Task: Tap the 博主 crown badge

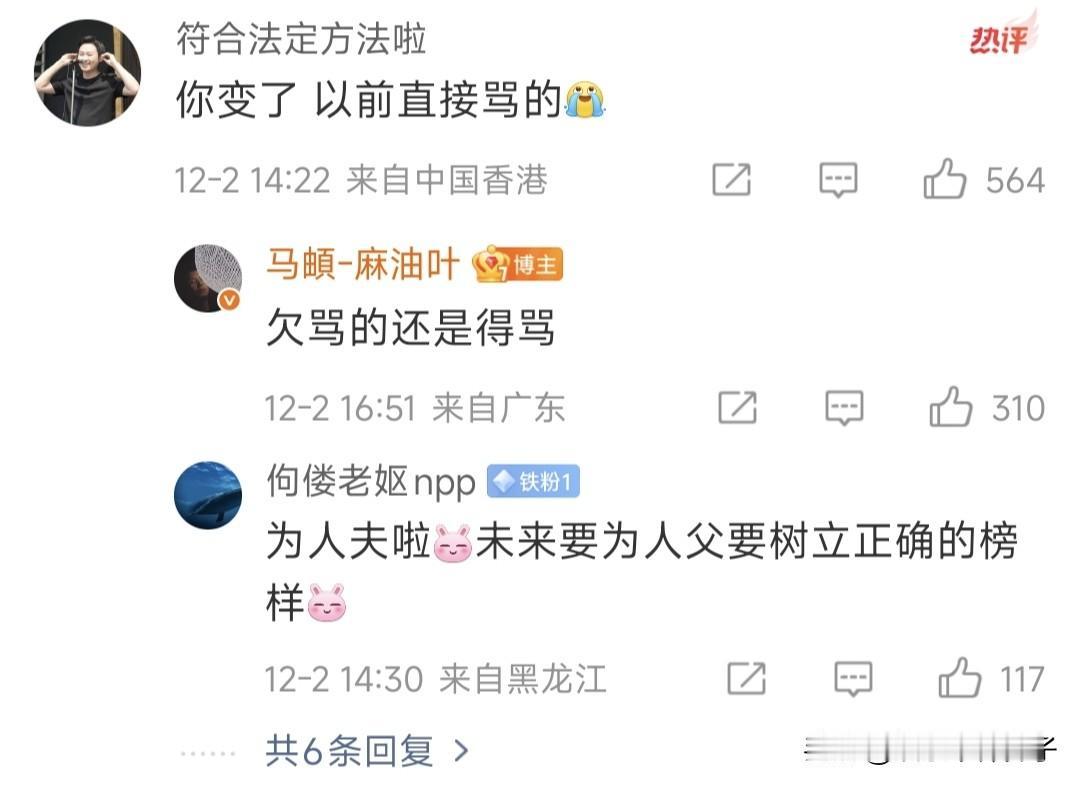Action: tap(517, 264)
